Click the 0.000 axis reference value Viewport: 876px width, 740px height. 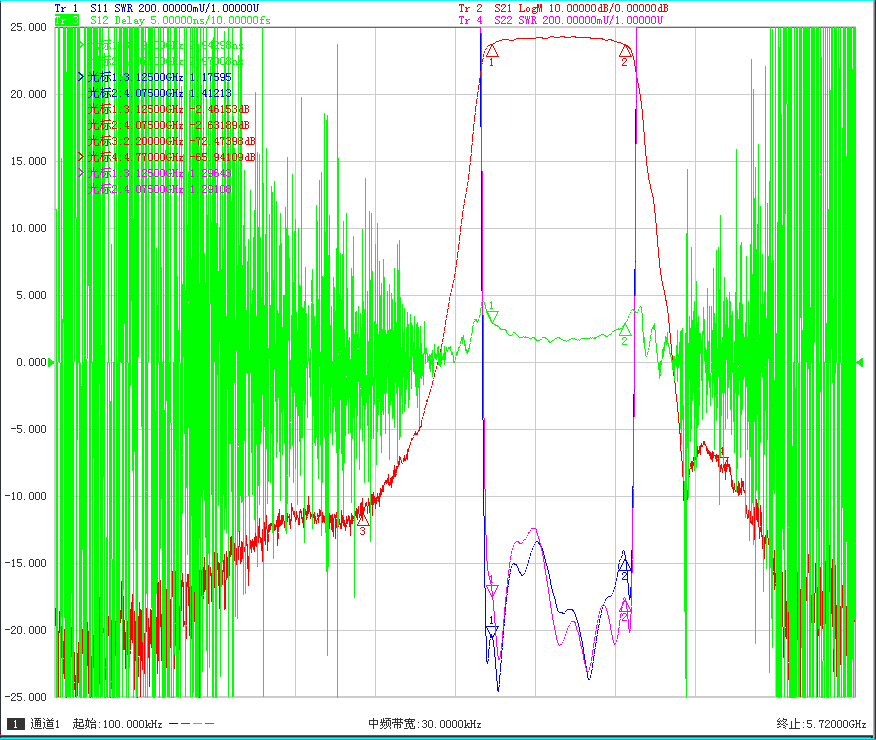coord(31,362)
